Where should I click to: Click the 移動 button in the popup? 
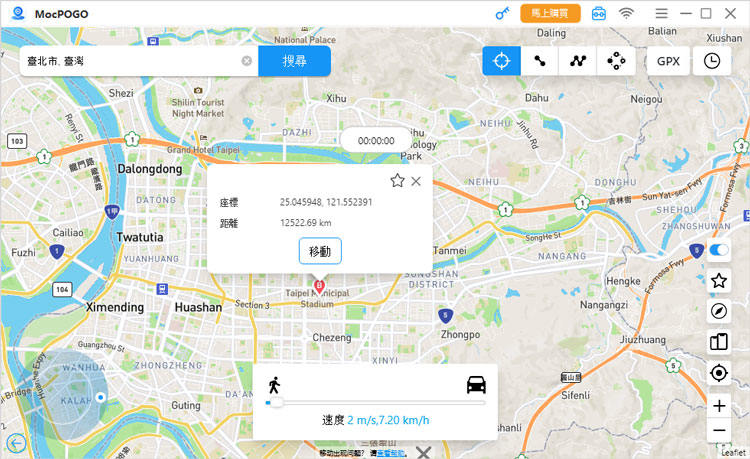click(320, 250)
